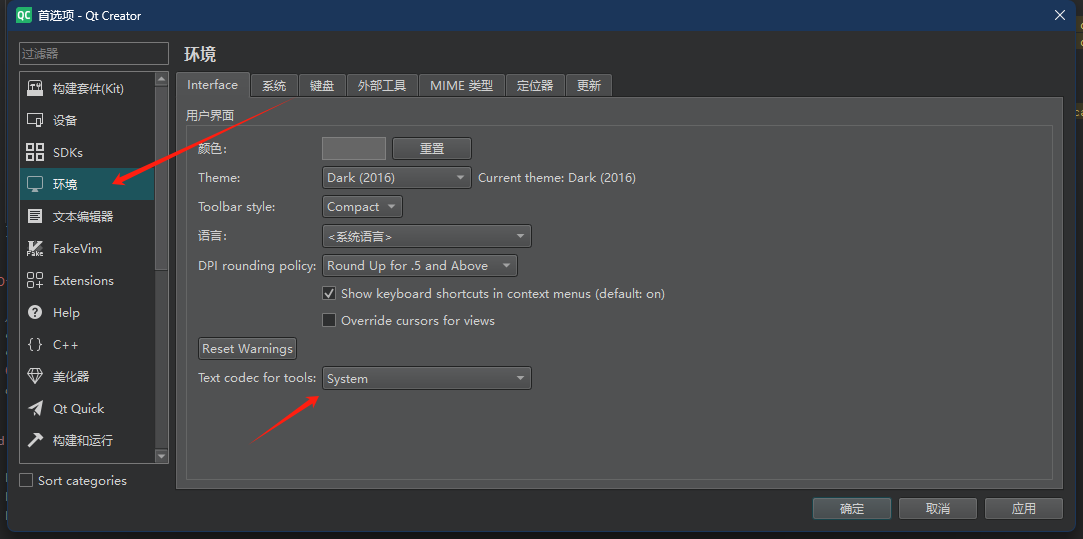The image size is (1083, 539).
Task: Click the Qt Creator logo in title bar
Action: (x=24, y=15)
